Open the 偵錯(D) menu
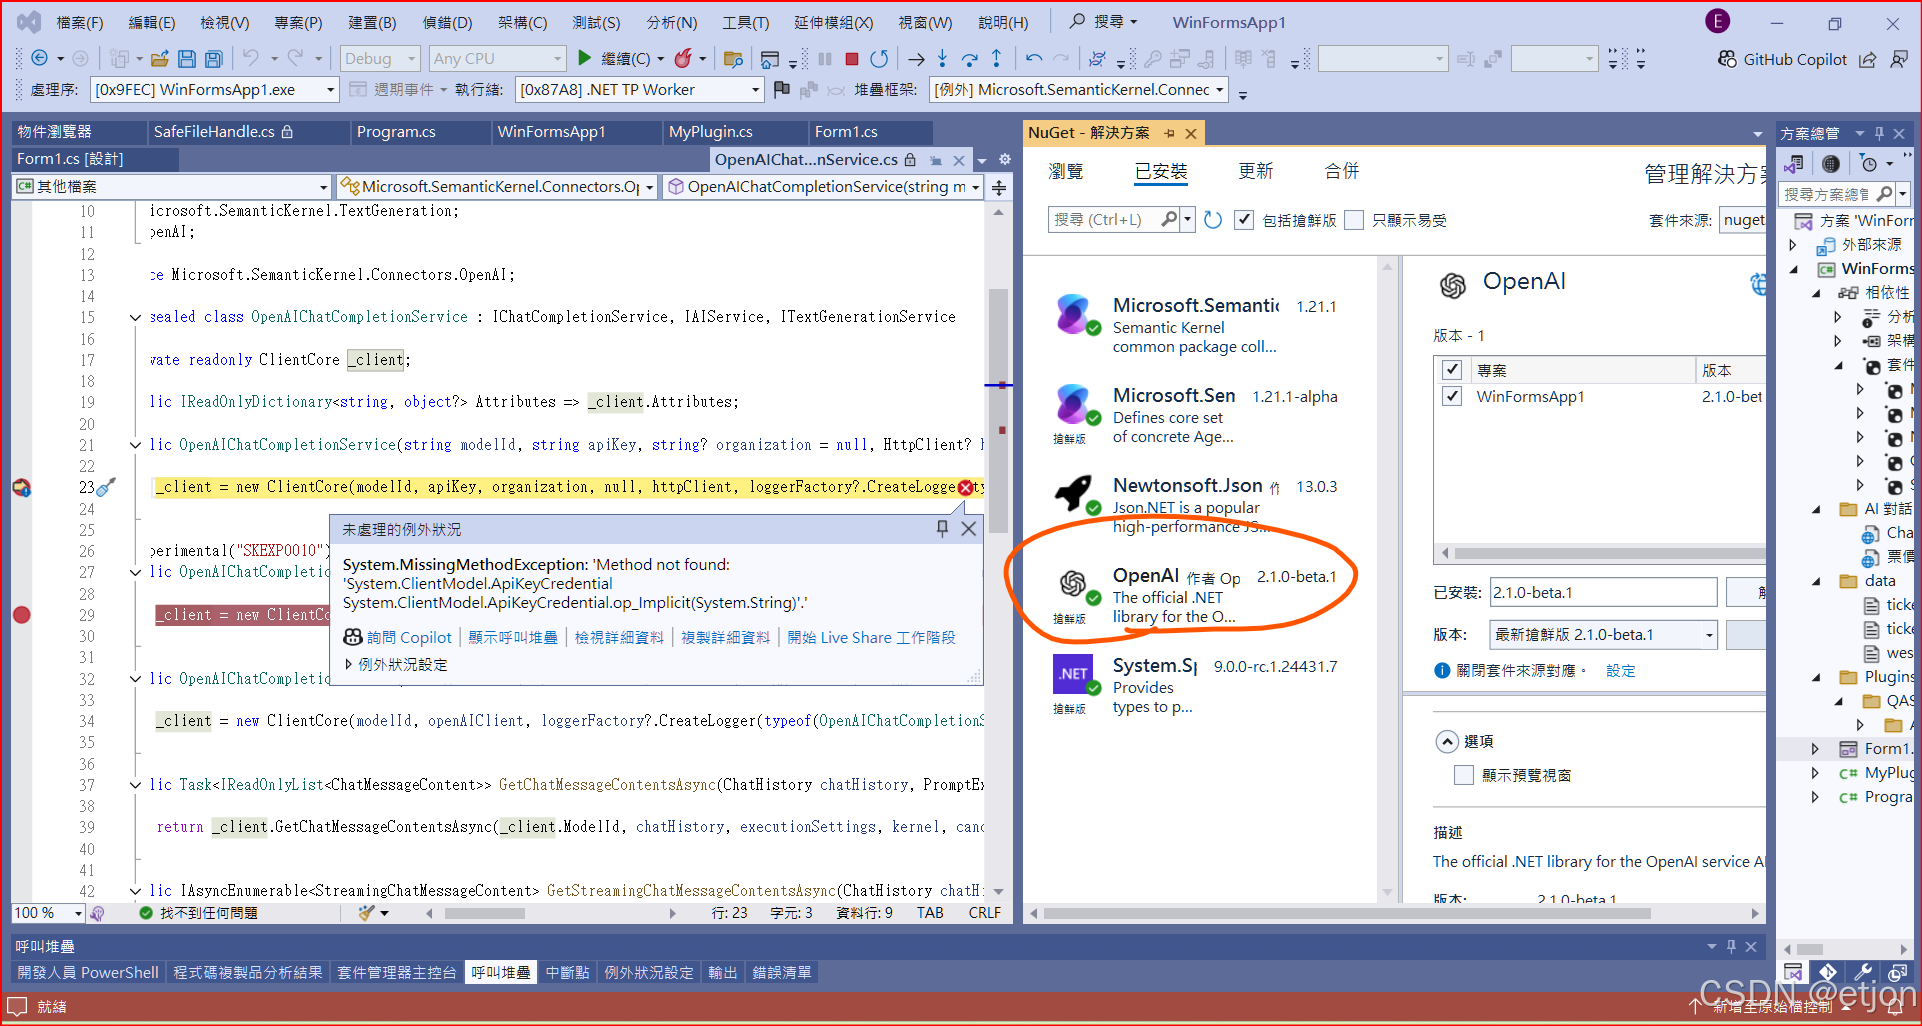This screenshot has height=1026, width=1922. pos(447,22)
